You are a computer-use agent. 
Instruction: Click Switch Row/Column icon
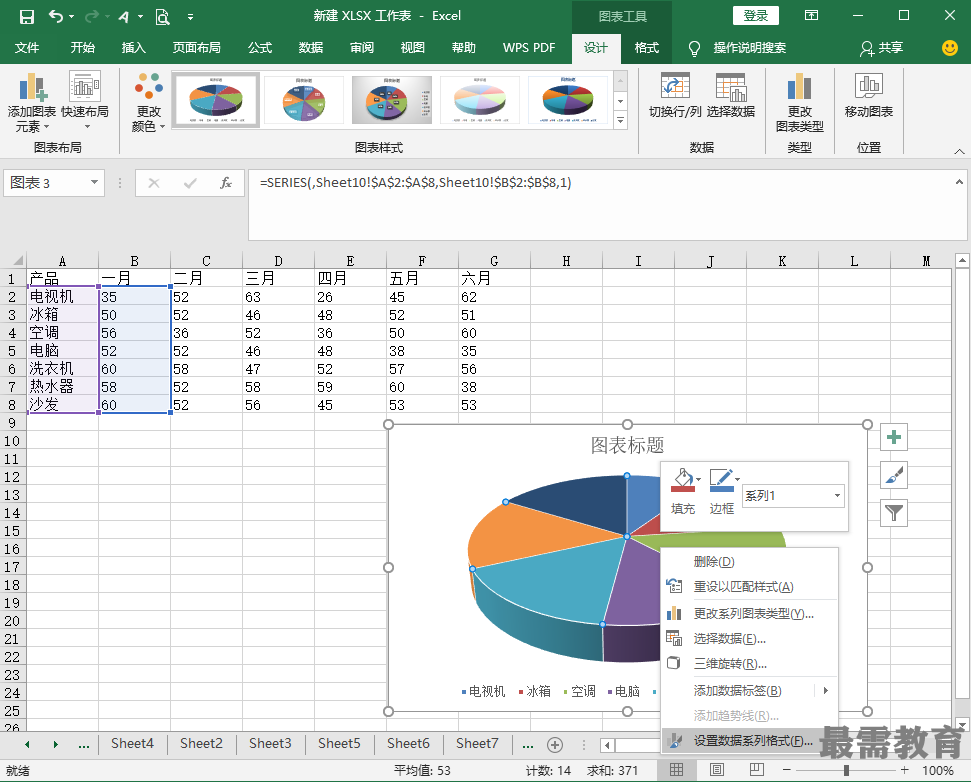pyautogui.click(x=675, y=87)
